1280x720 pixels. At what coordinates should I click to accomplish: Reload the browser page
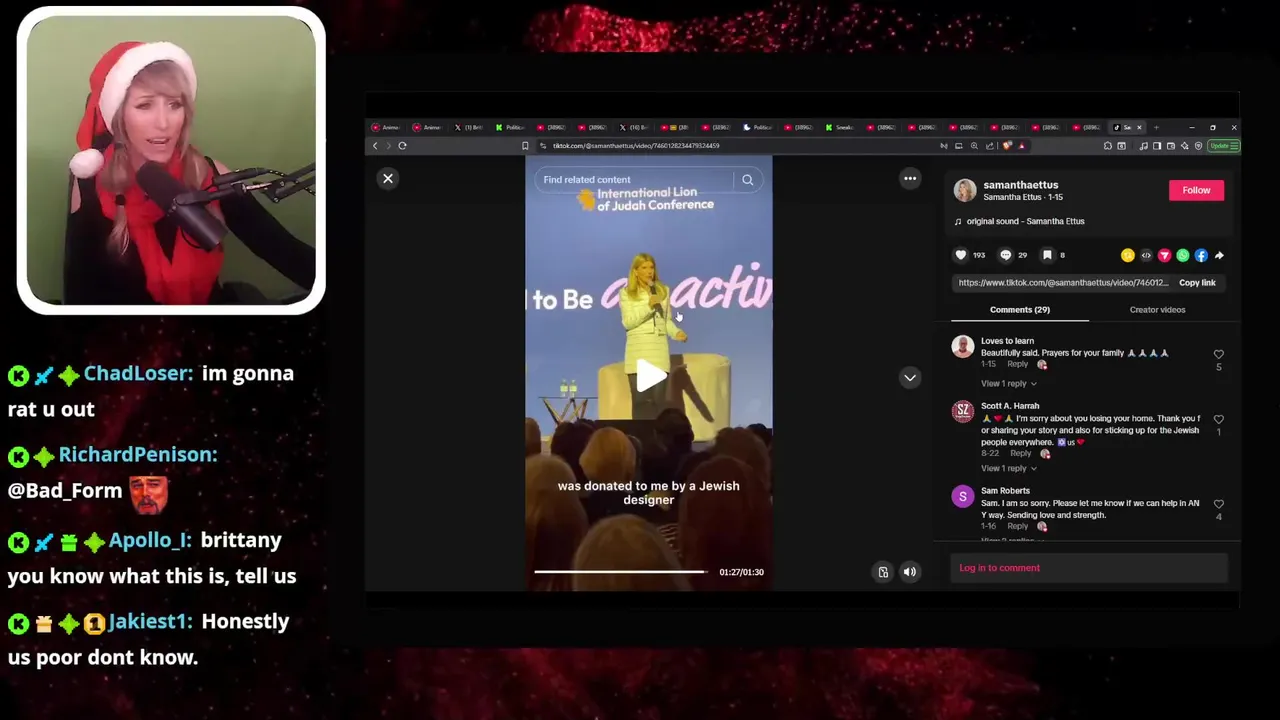(x=402, y=146)
